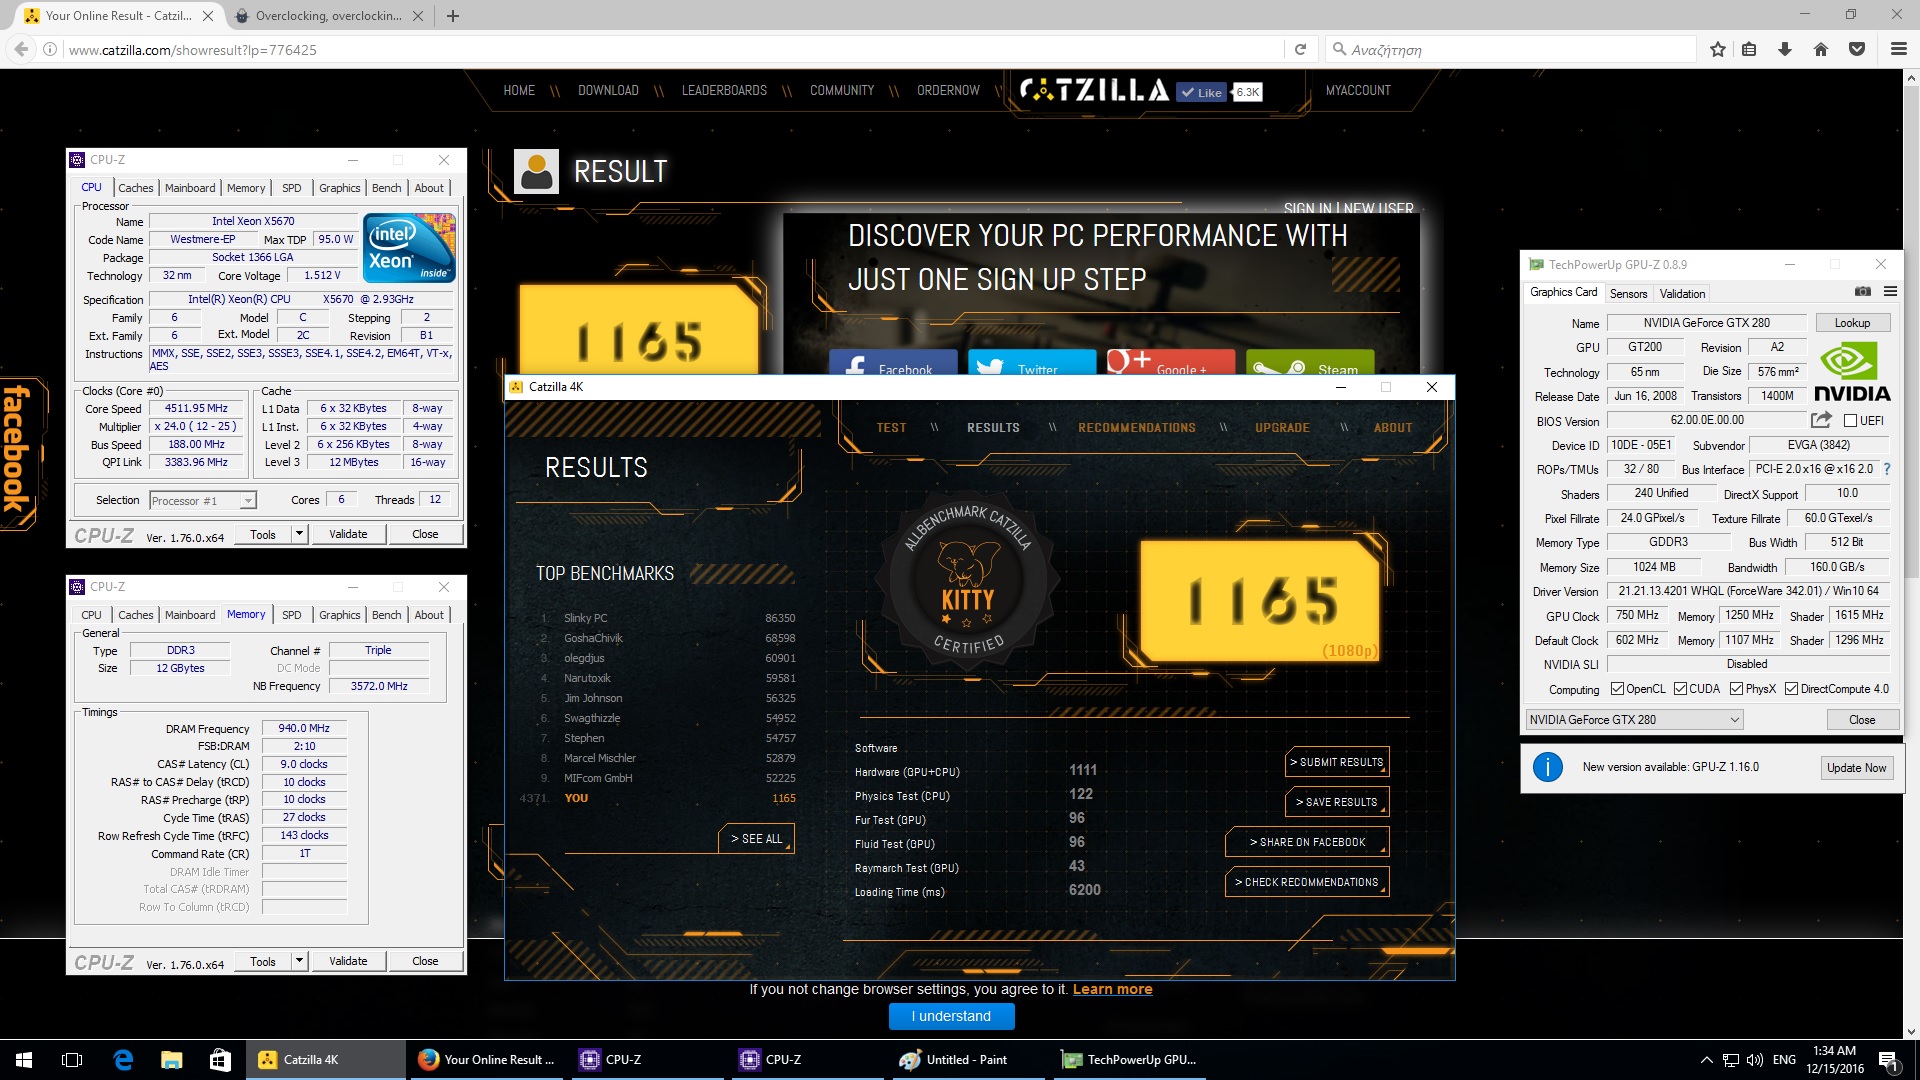
Task: Expand Tools dropdown arrow in the bottom CPU-Z window
Action: [299, 961]
